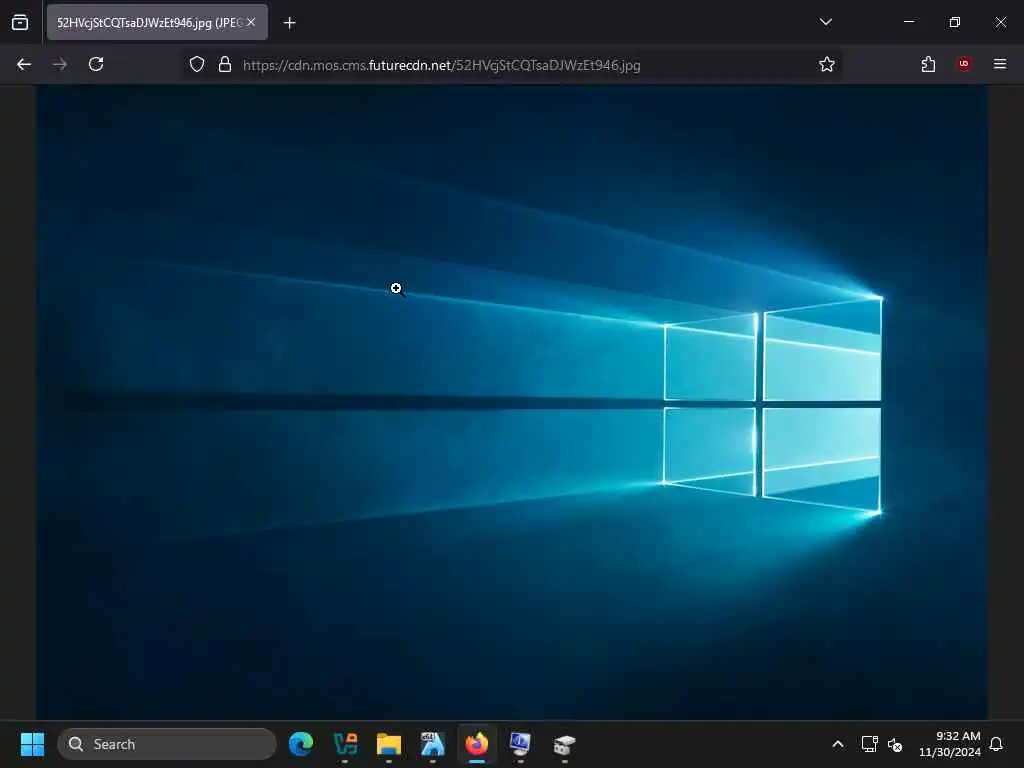
Task: Open the Visual Studio taskbar app
Action: pyautogui.click(x=345, y=744)
